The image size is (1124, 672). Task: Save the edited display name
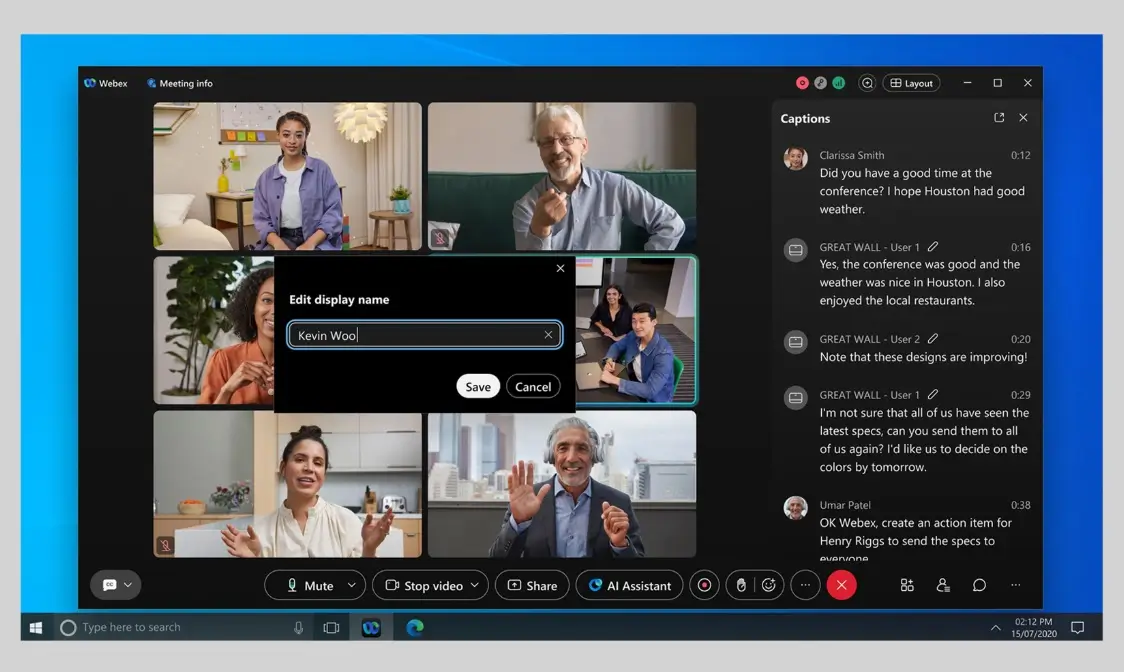[x=478, y=387]
